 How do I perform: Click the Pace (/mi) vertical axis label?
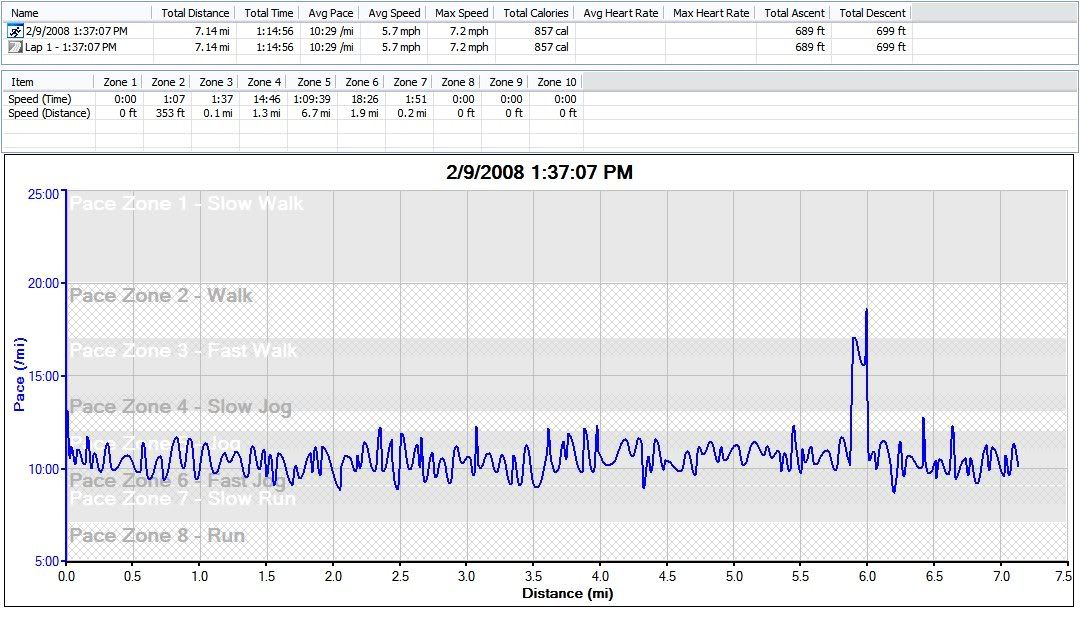pyautogui.click(x=20, y=375)
